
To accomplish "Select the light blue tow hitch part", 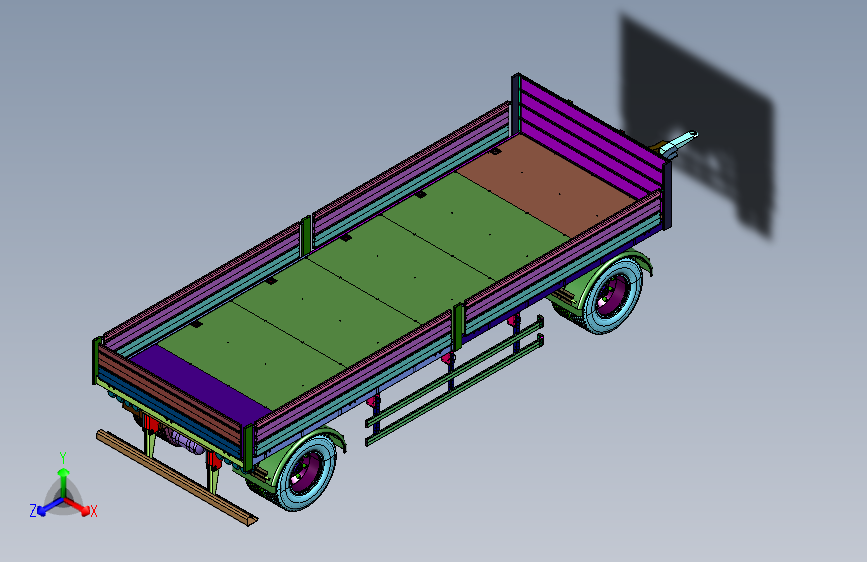I will coord(679,143).
